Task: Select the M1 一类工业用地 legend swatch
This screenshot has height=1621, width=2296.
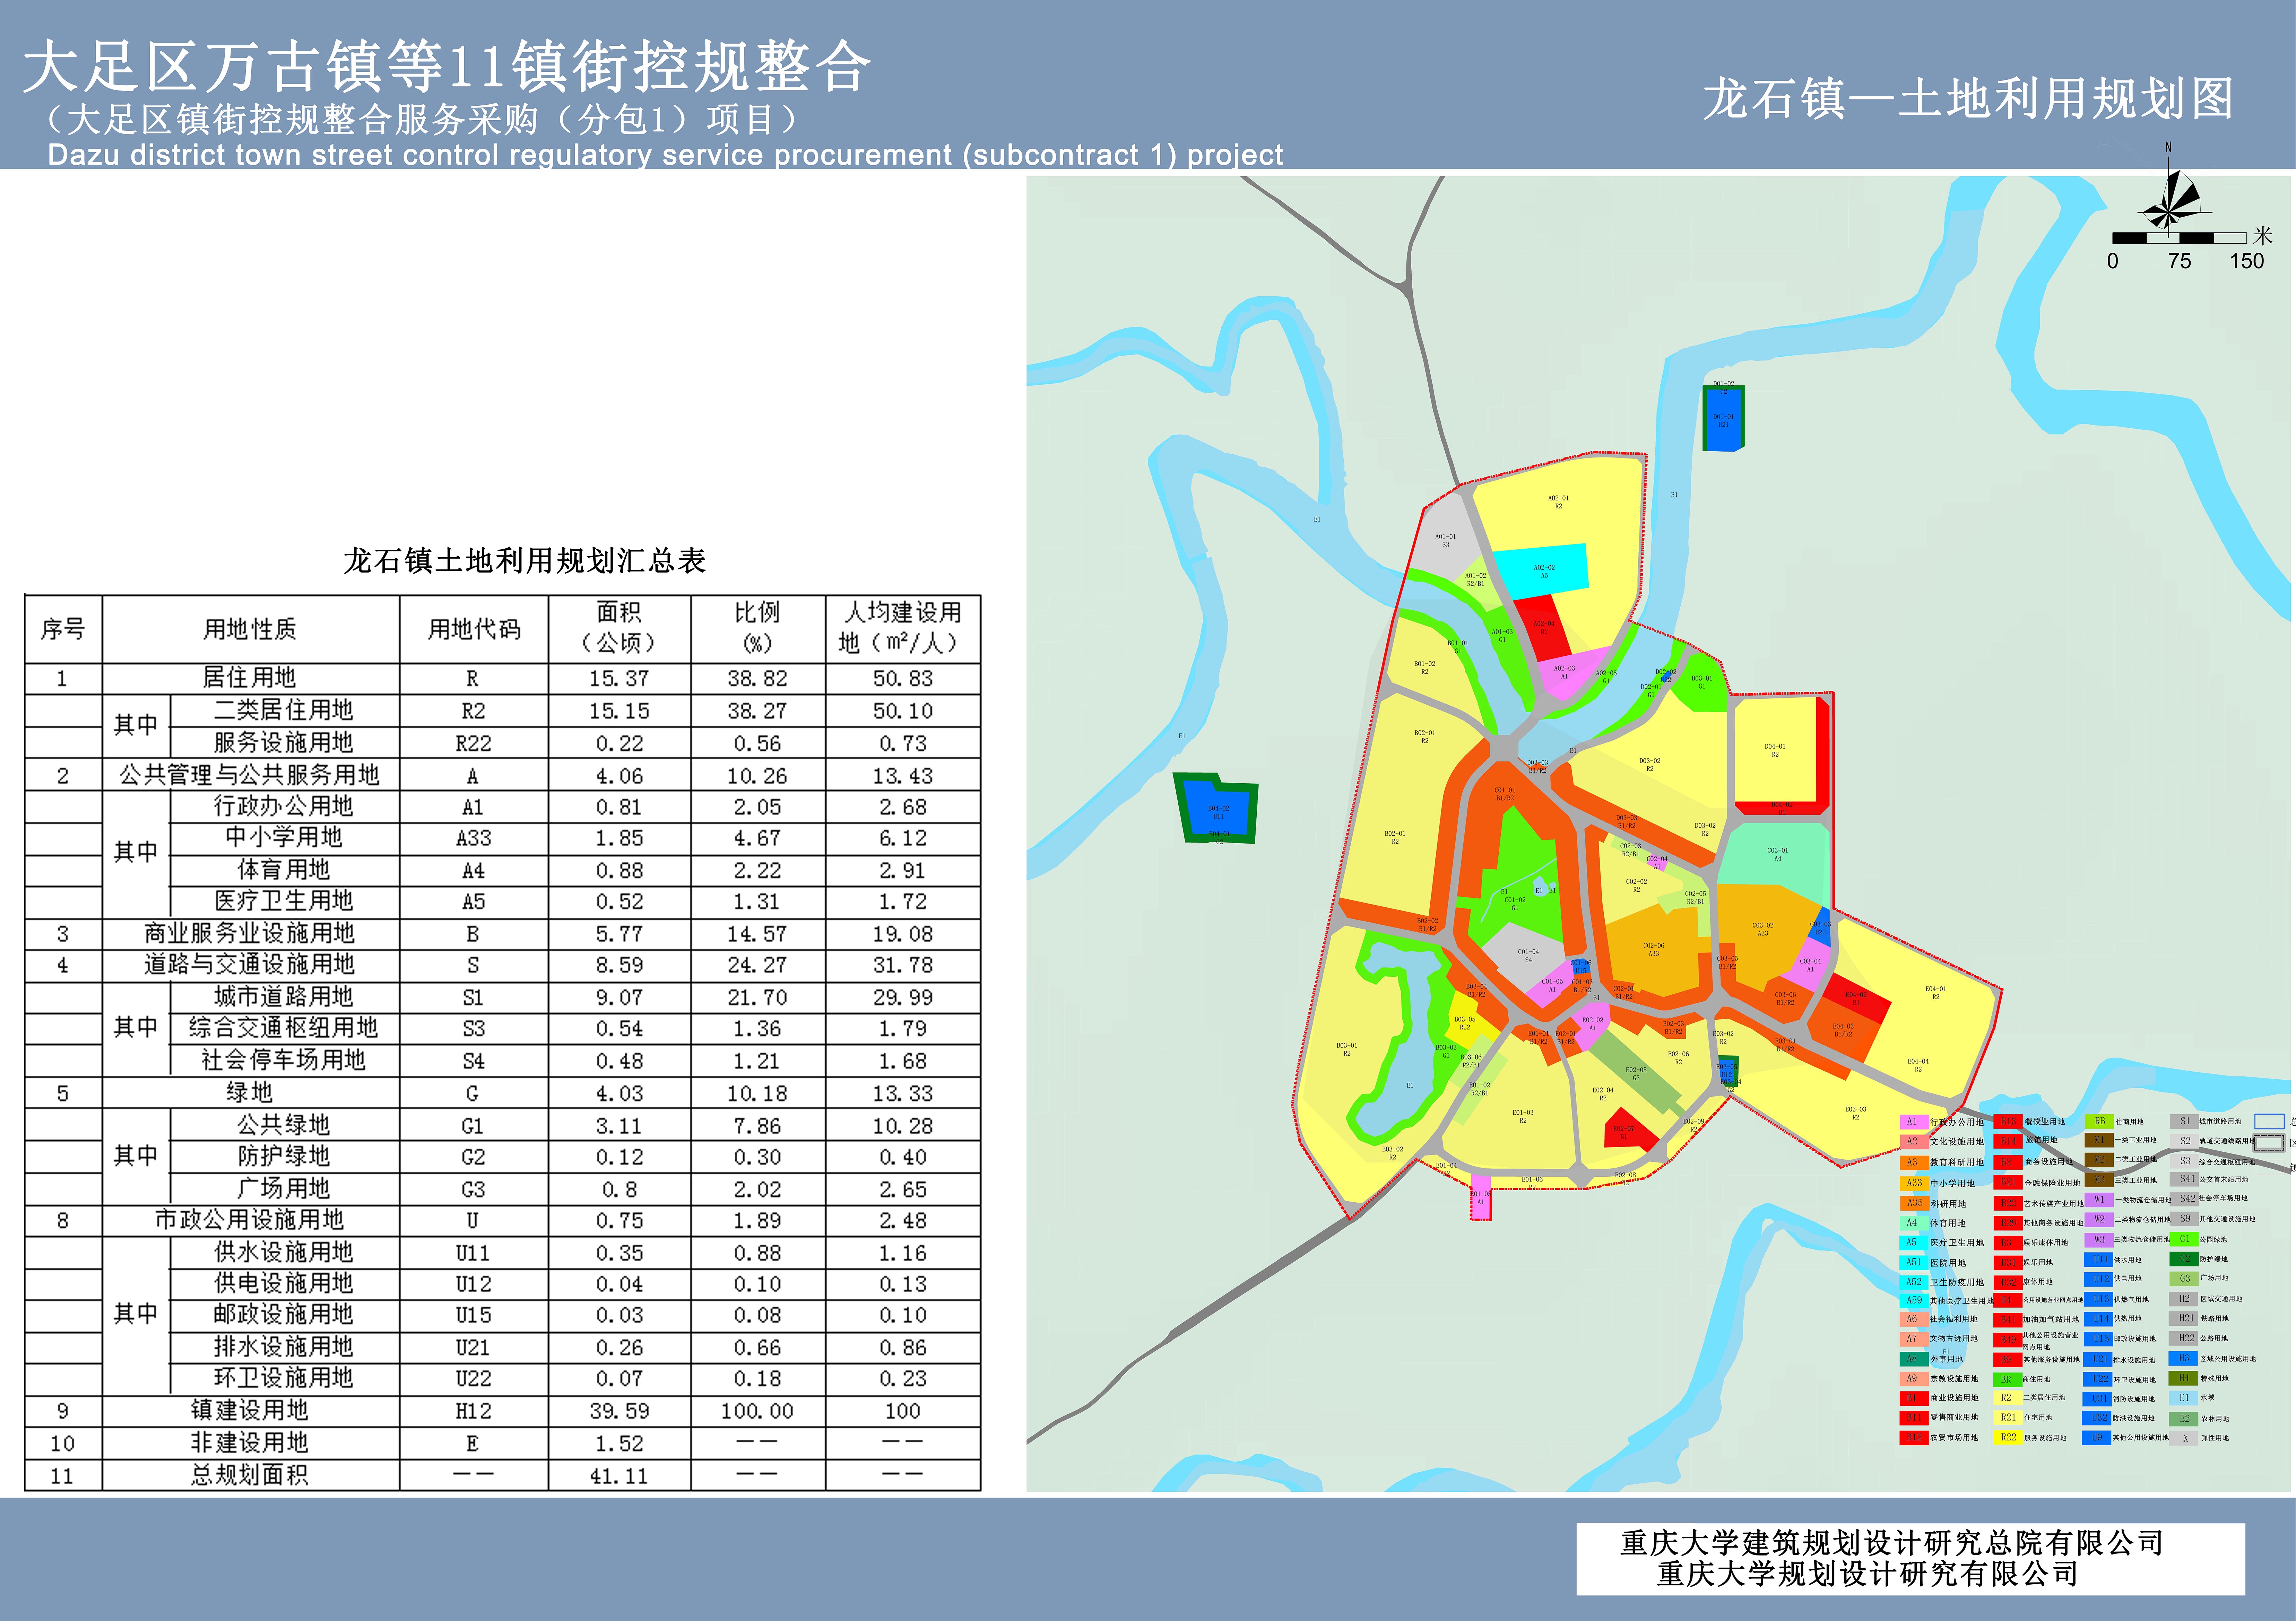Action: point(2099,1140)
